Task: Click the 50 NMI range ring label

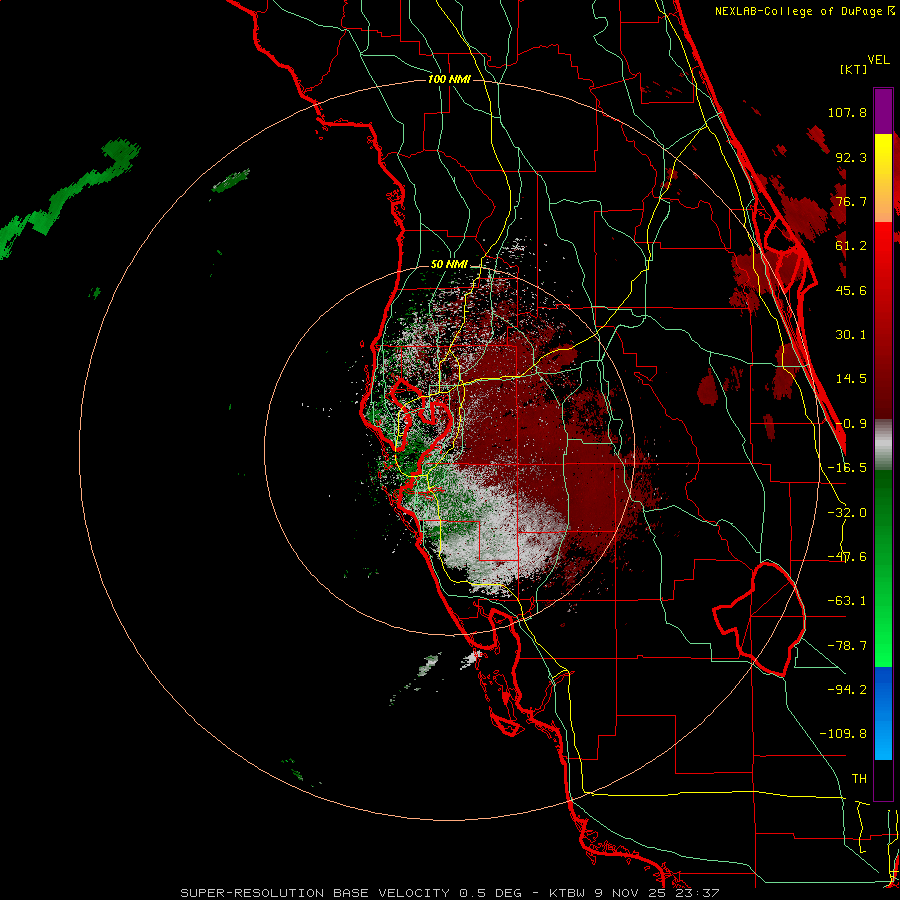Action: (x=449, y=265)
